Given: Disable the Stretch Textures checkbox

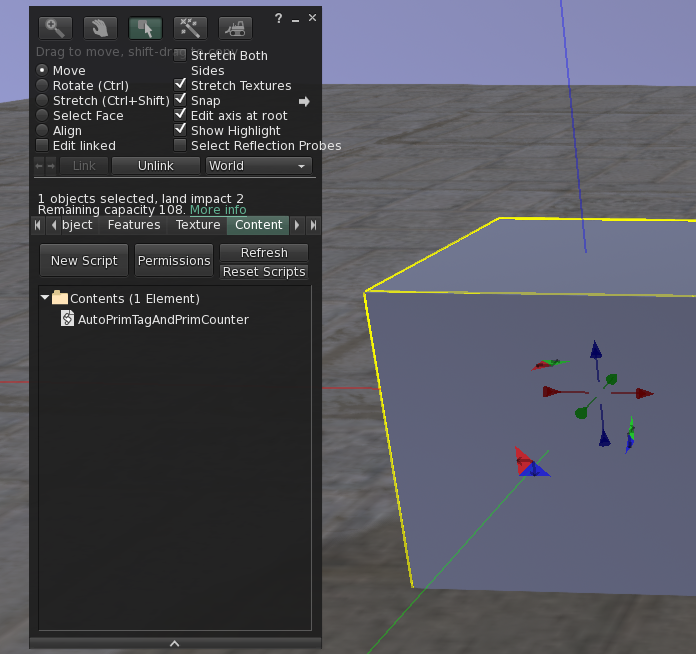Looking at the screenshot, I should click(x=181, y=86).
